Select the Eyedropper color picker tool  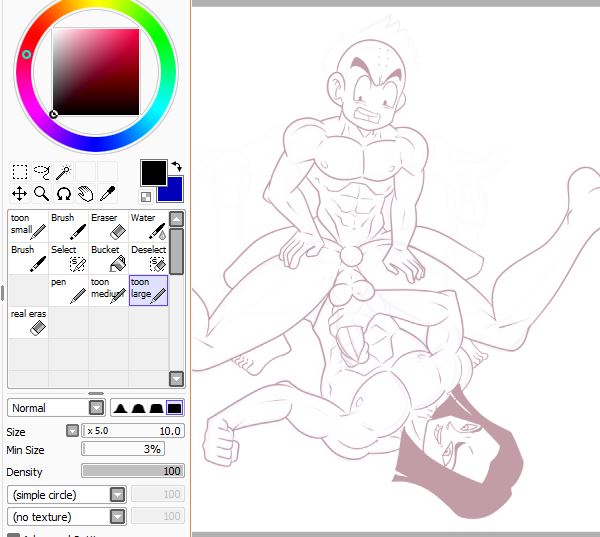(x=107, y=193)
